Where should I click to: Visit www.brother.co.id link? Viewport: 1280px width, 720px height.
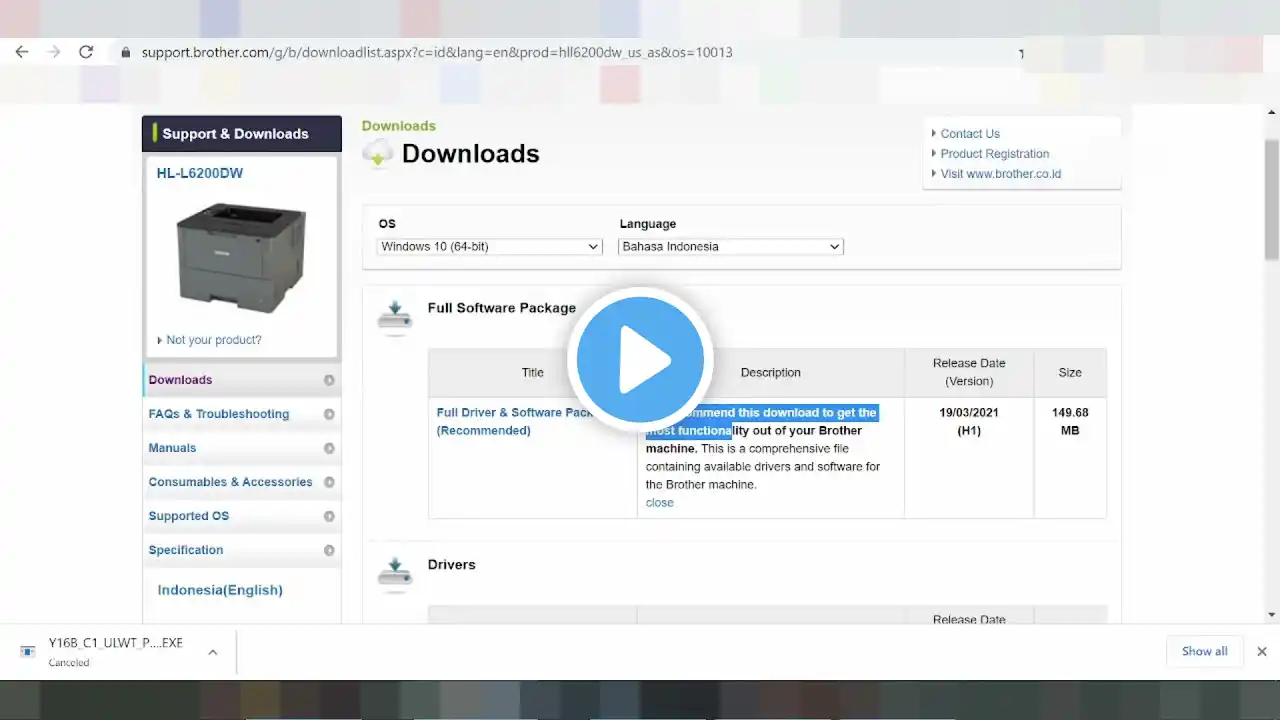point(1001,174)
